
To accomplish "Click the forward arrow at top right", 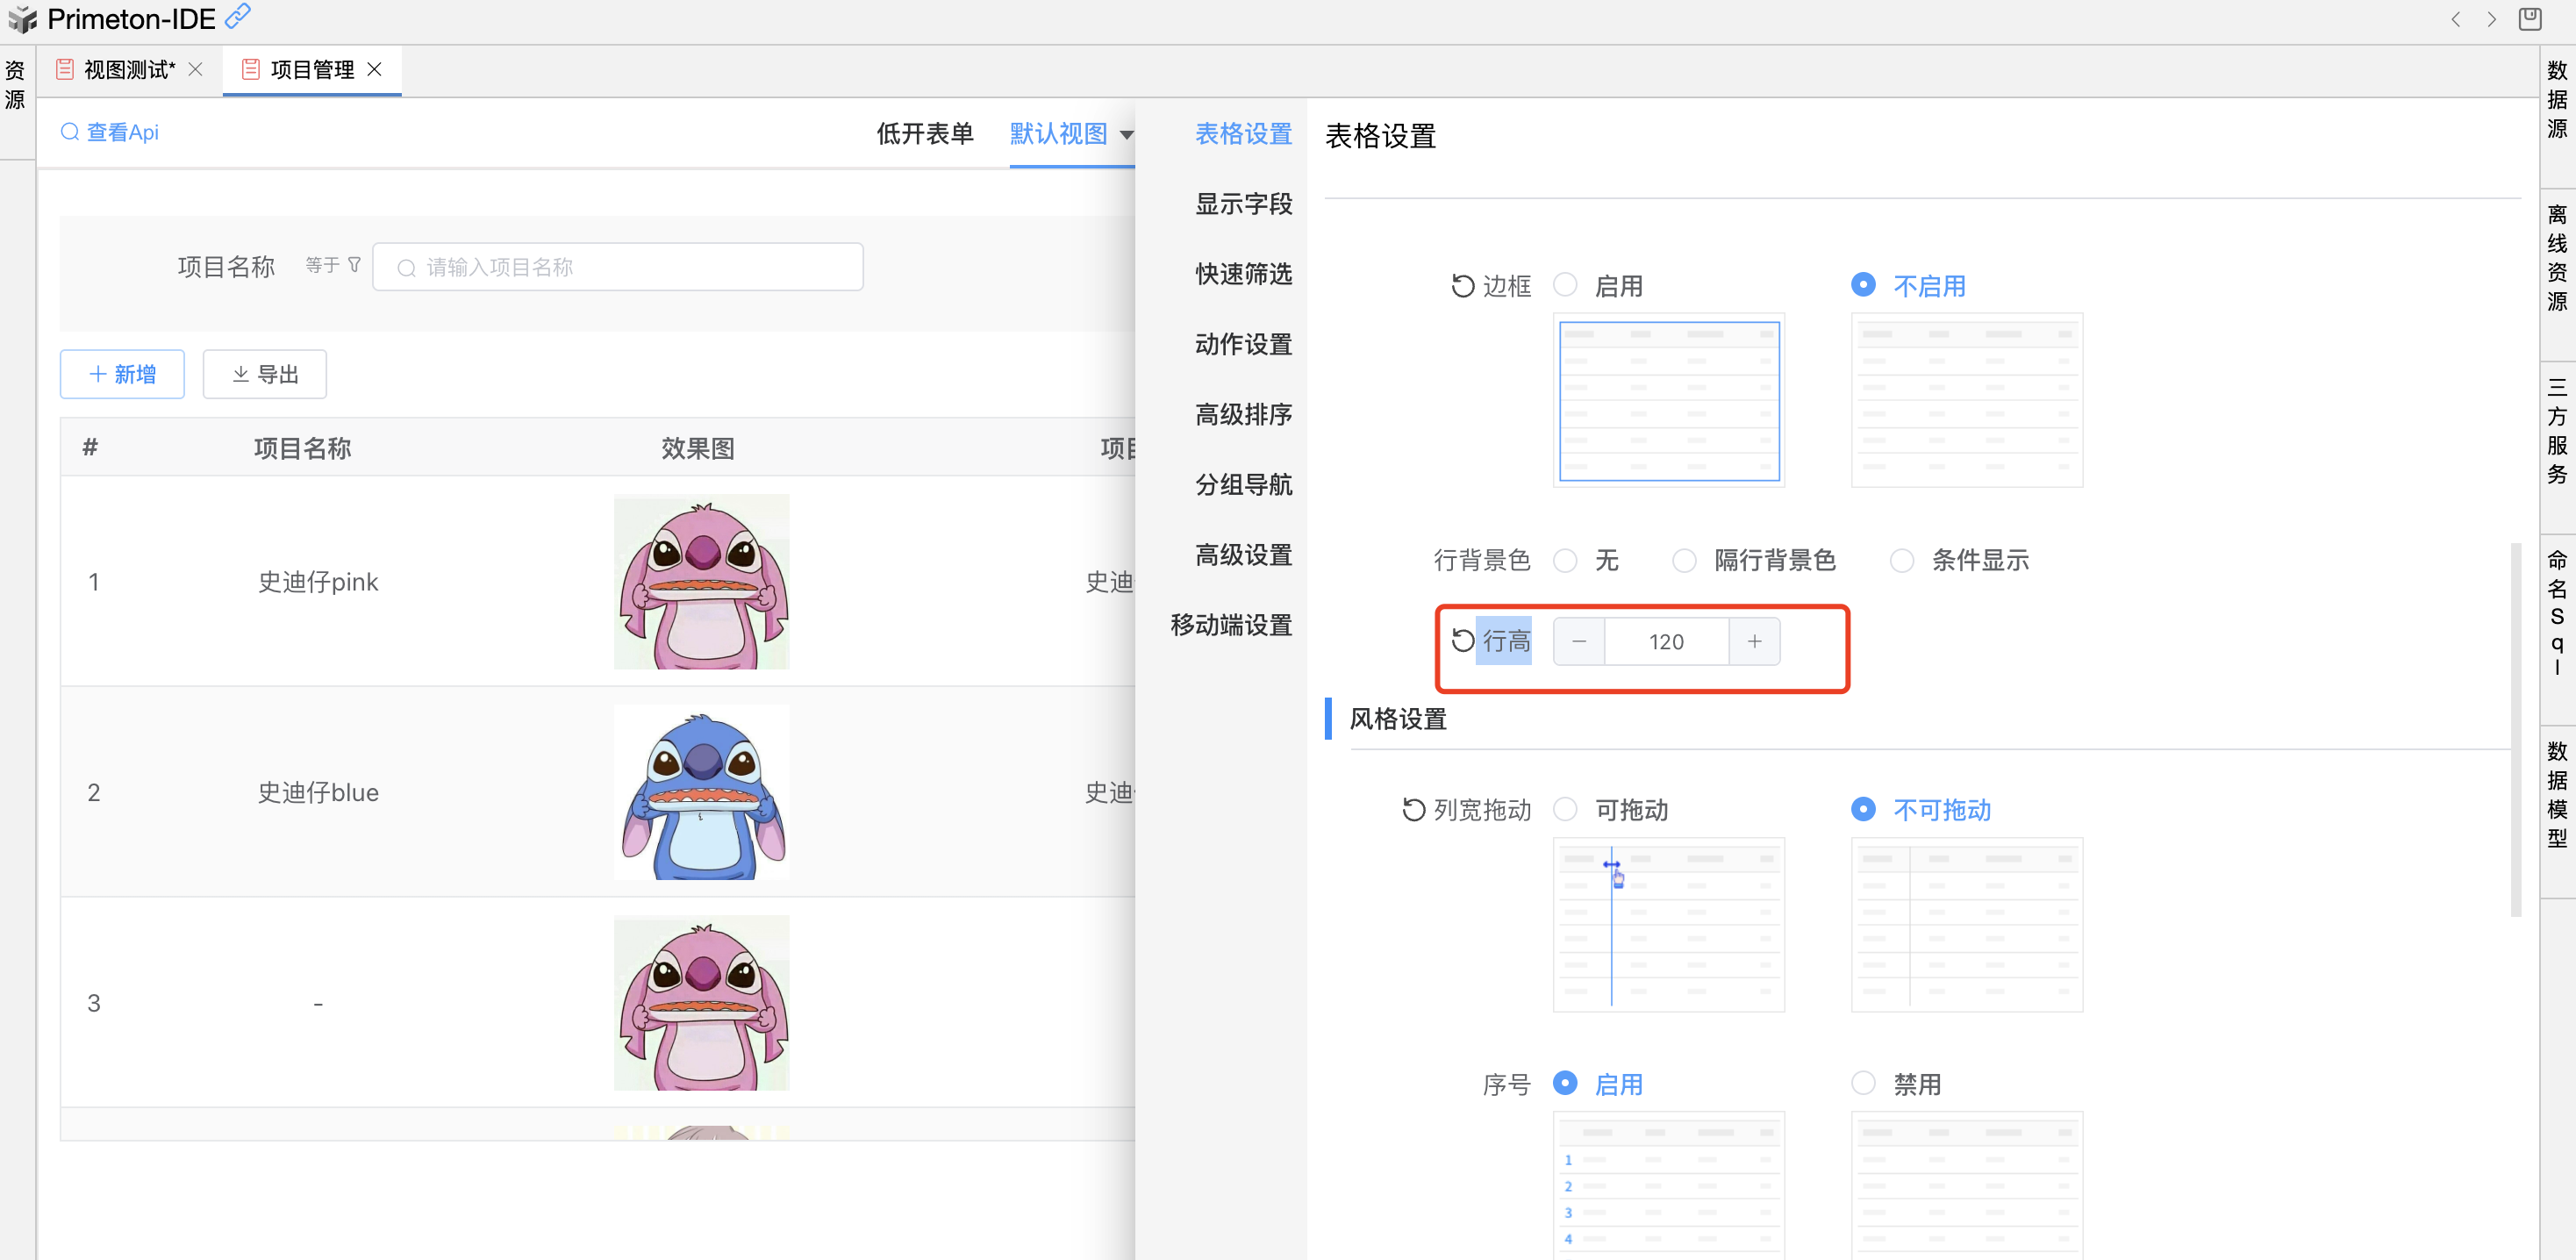I will 2491,19.
